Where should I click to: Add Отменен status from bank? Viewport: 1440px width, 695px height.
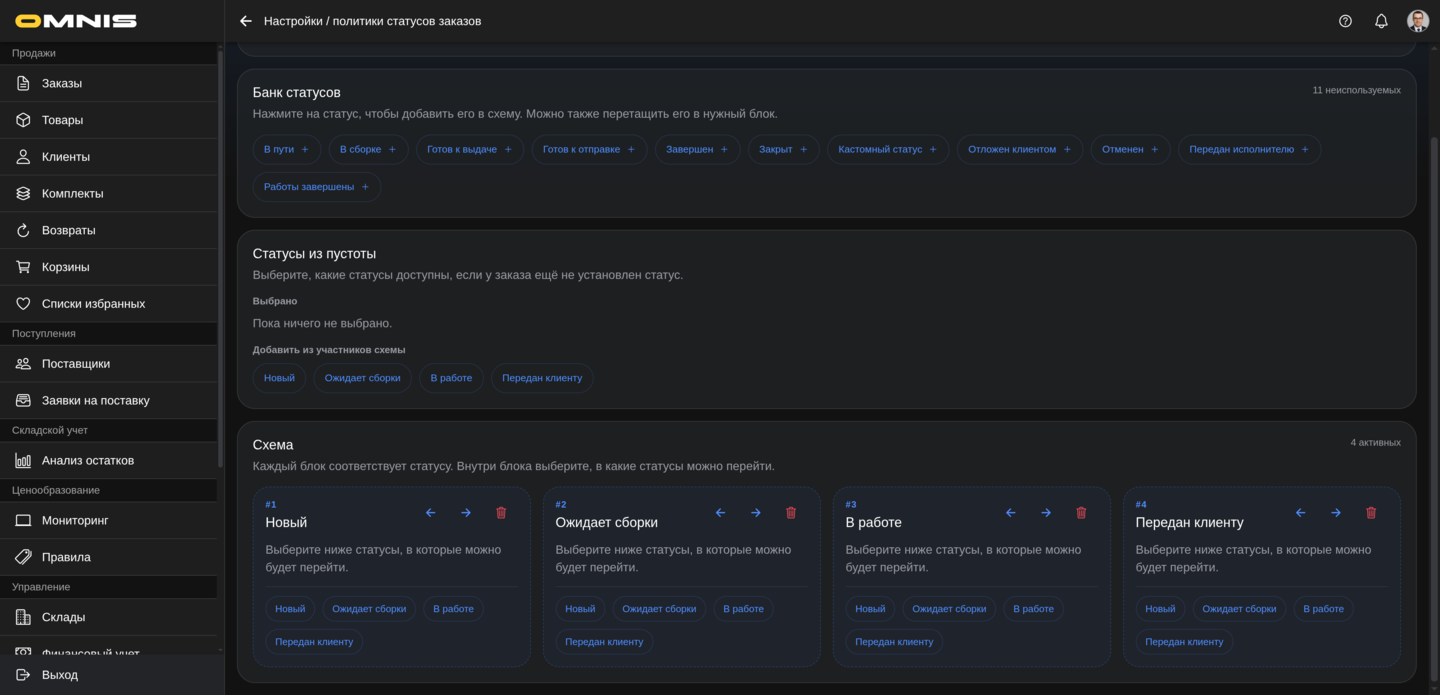1130,150
